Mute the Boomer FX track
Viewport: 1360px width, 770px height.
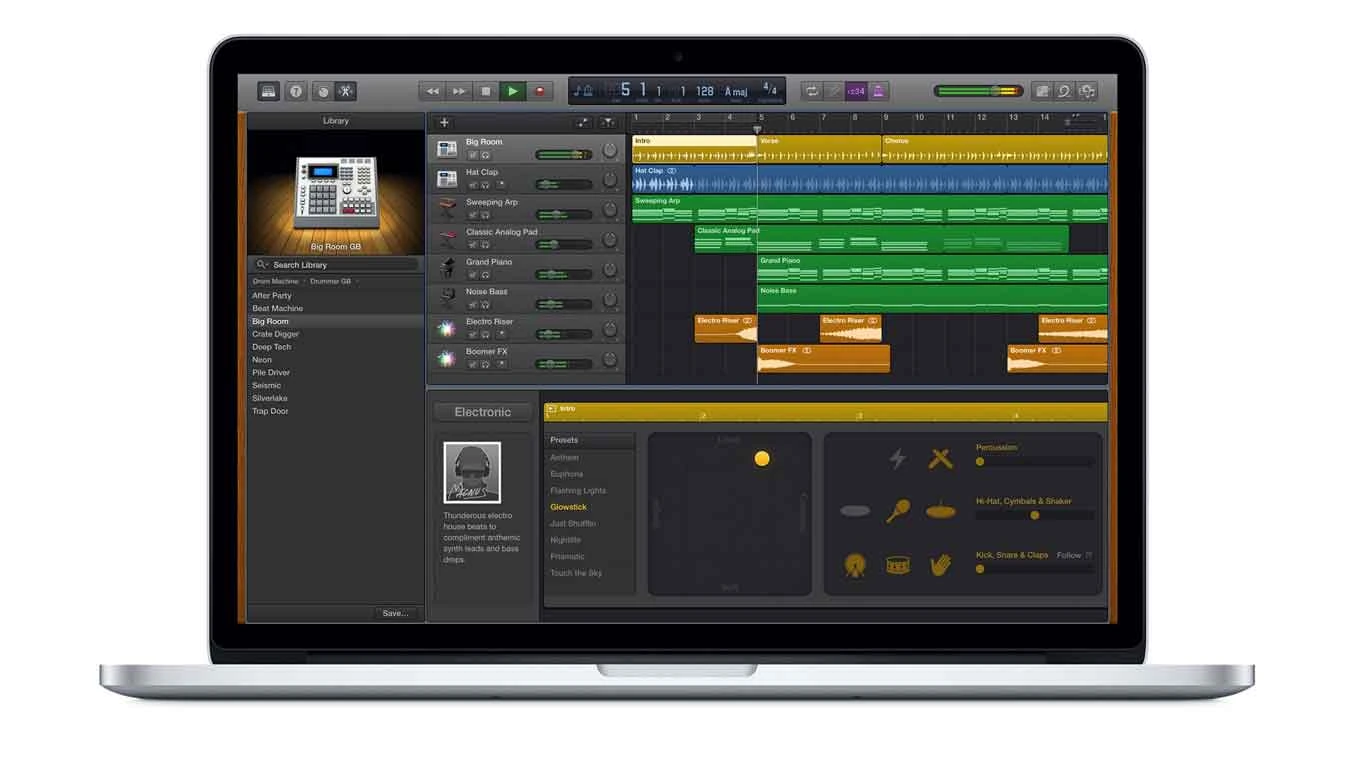[473, 365]
